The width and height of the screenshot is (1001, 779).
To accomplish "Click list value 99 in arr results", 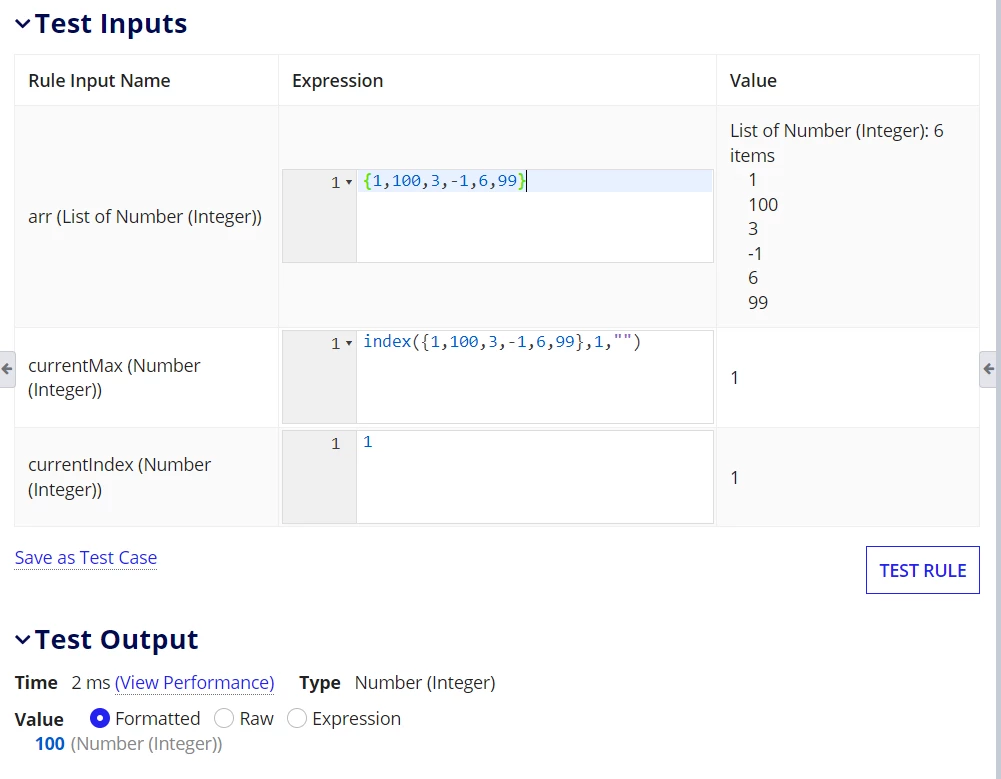I will pos(758,303).
